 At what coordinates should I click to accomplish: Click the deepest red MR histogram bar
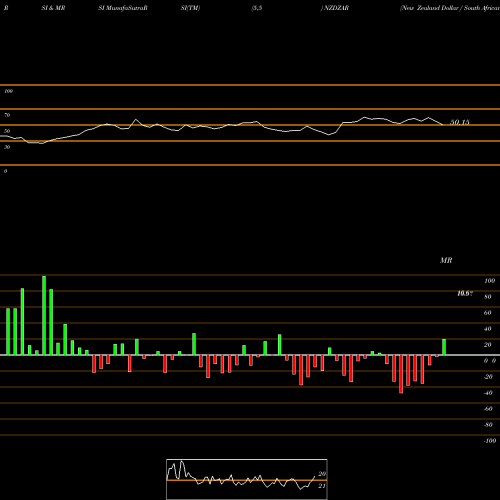(x=401, y=374)
